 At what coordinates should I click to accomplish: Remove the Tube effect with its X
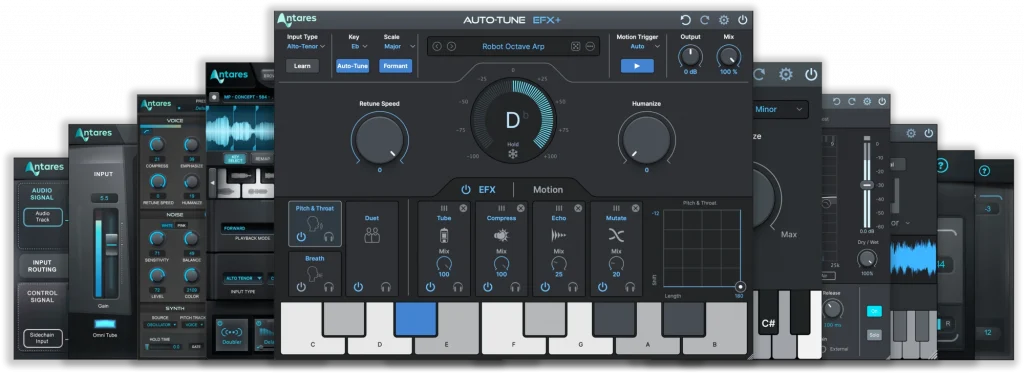[463, 208]
